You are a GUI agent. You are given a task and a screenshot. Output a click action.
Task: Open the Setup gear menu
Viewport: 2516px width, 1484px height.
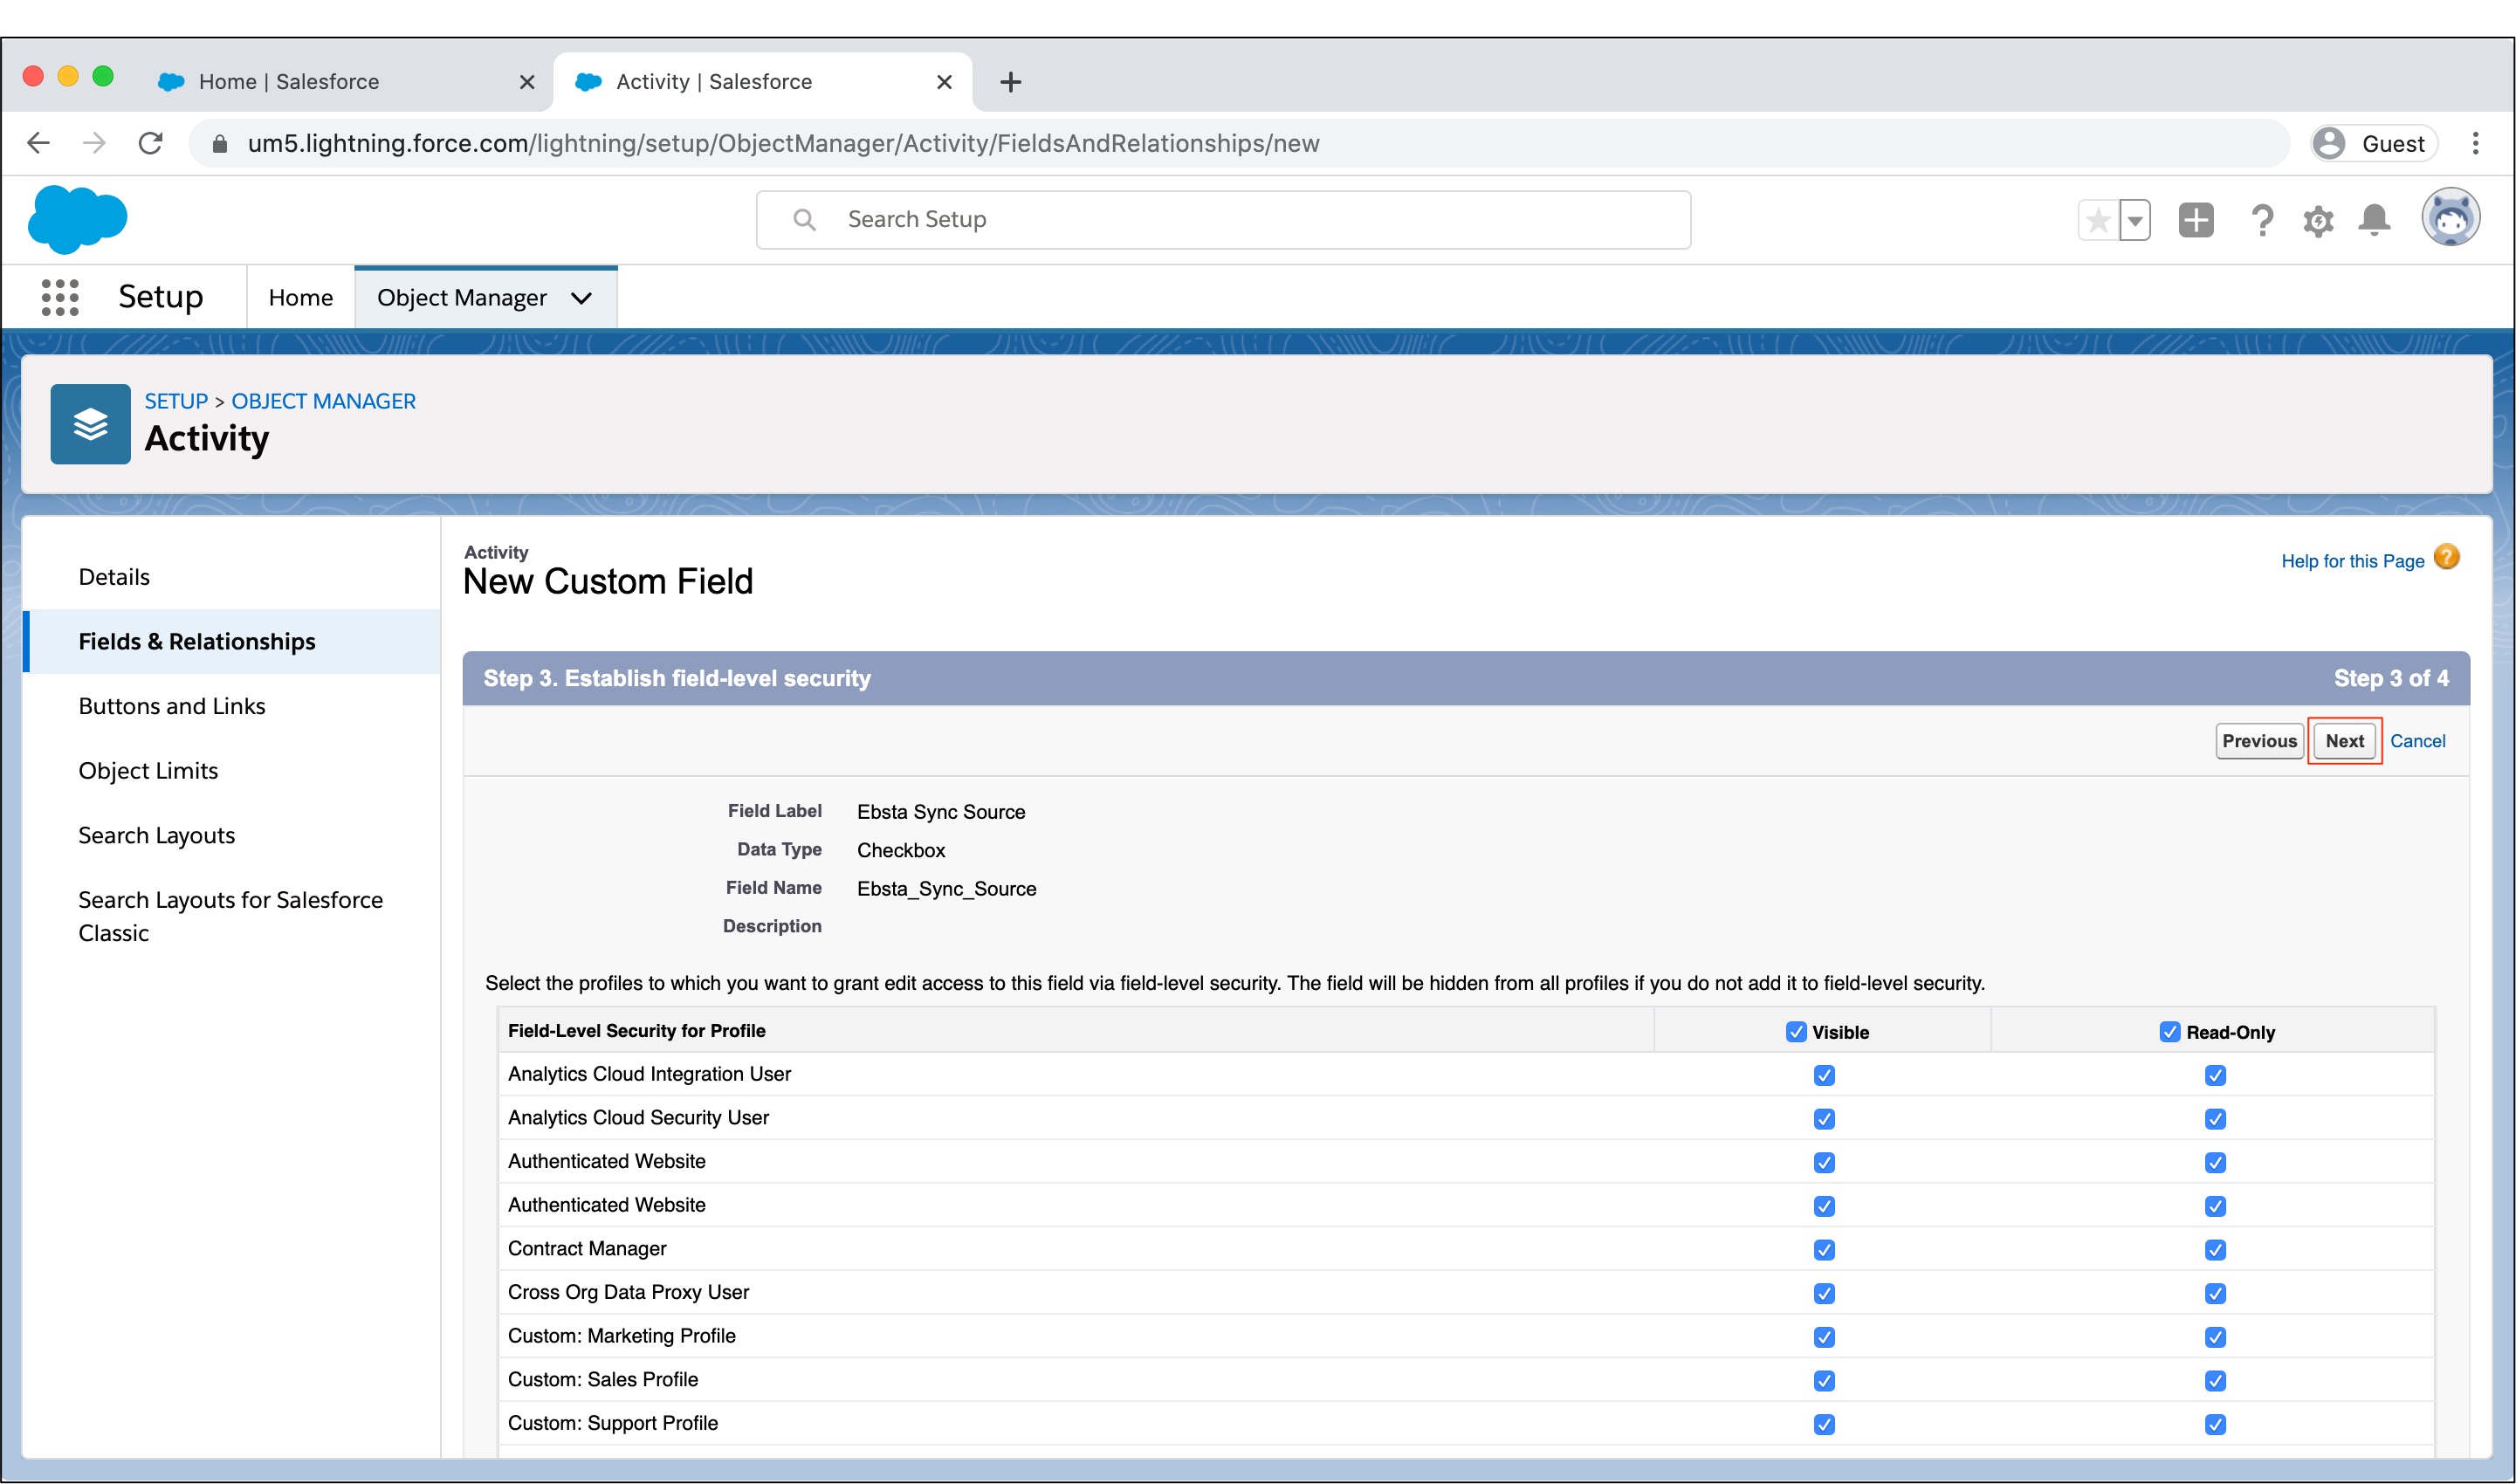[x=2318, y=220]
